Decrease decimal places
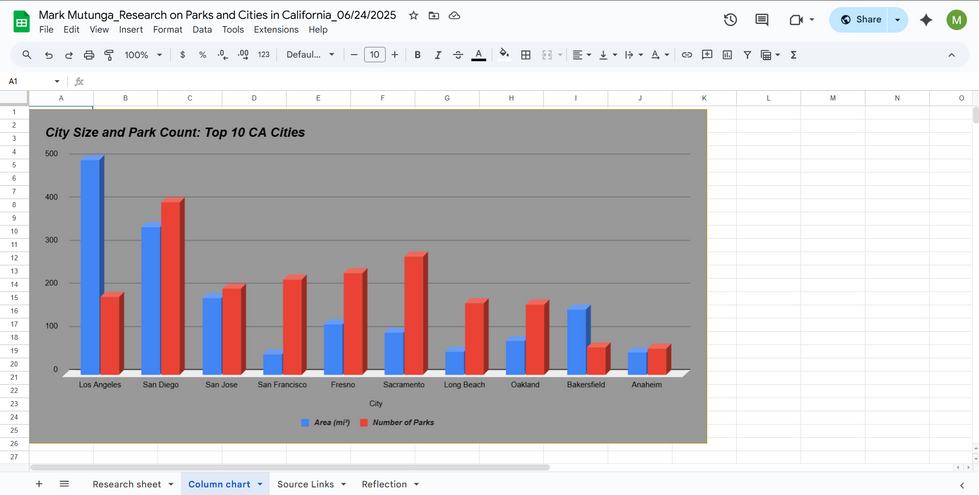The width and height of the screenshot is (979, 495). pos(223,55)
